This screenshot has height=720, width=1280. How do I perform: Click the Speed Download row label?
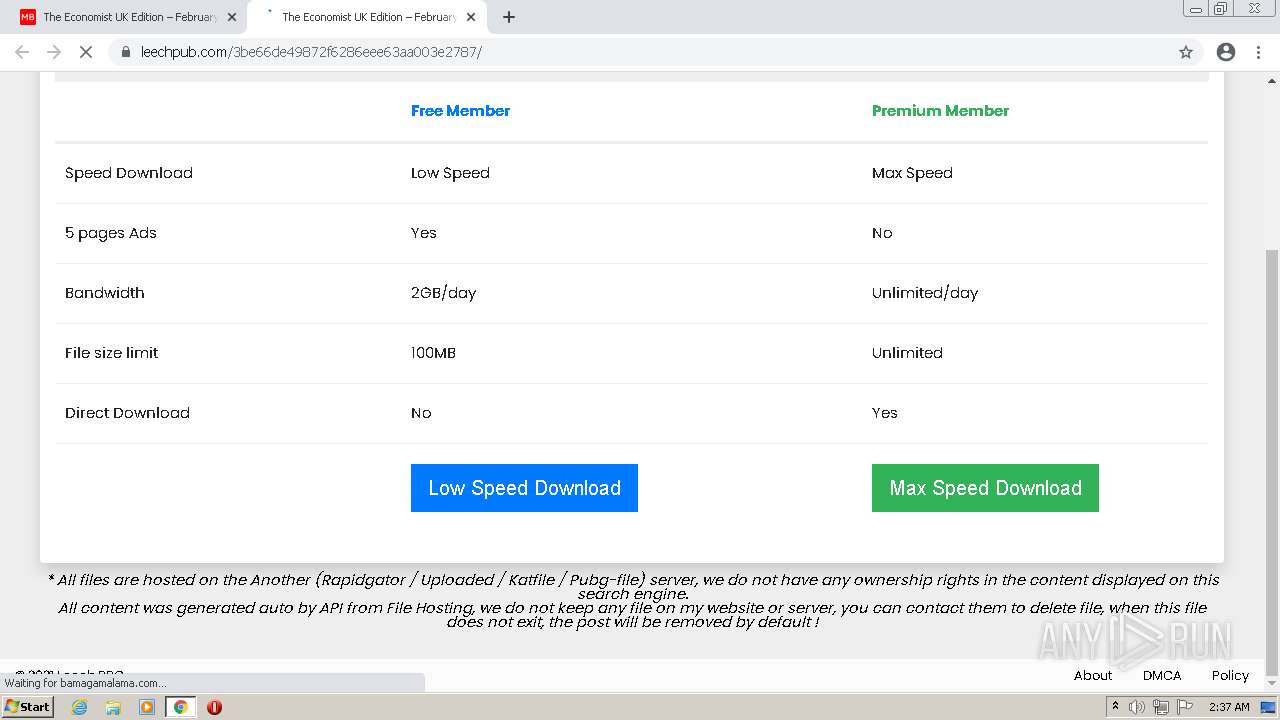point(129,173)
